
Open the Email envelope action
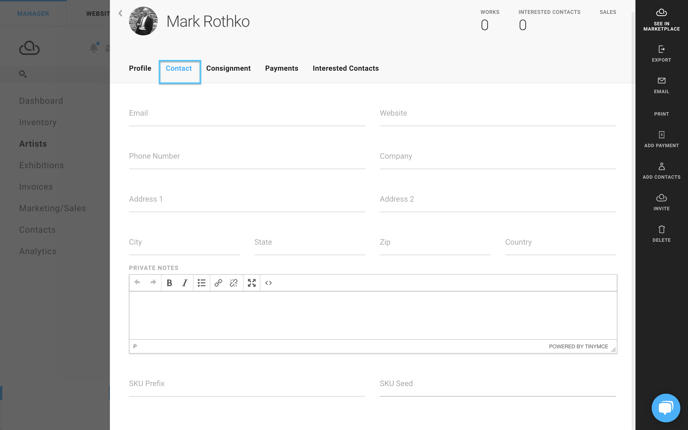[661, 80]
